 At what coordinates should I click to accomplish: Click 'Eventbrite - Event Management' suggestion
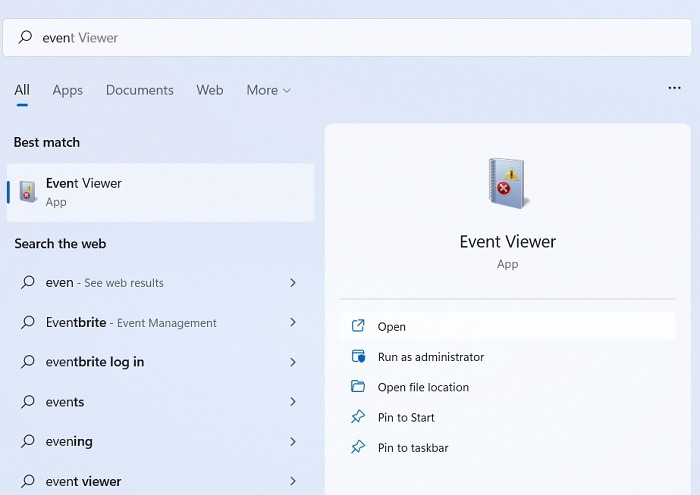click(131, 322)
